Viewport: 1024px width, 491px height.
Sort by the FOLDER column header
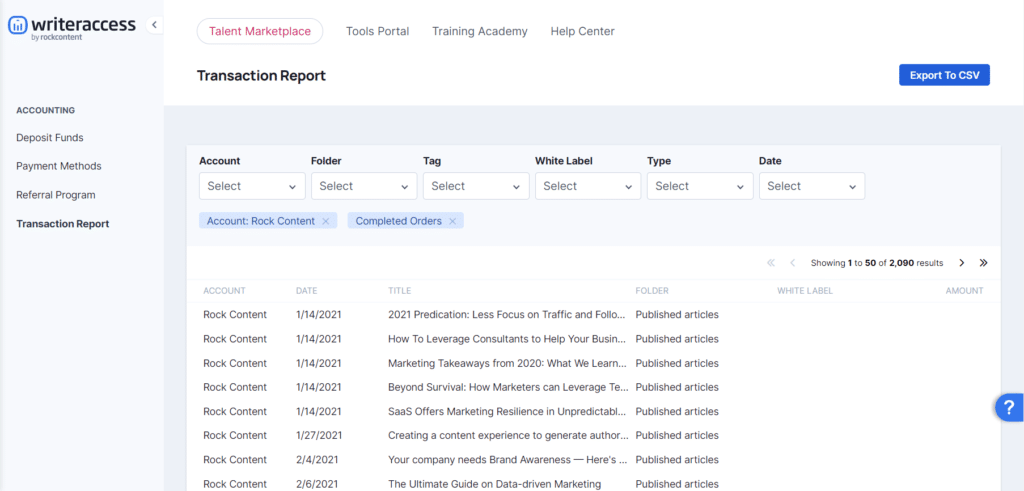pos(652,291)
